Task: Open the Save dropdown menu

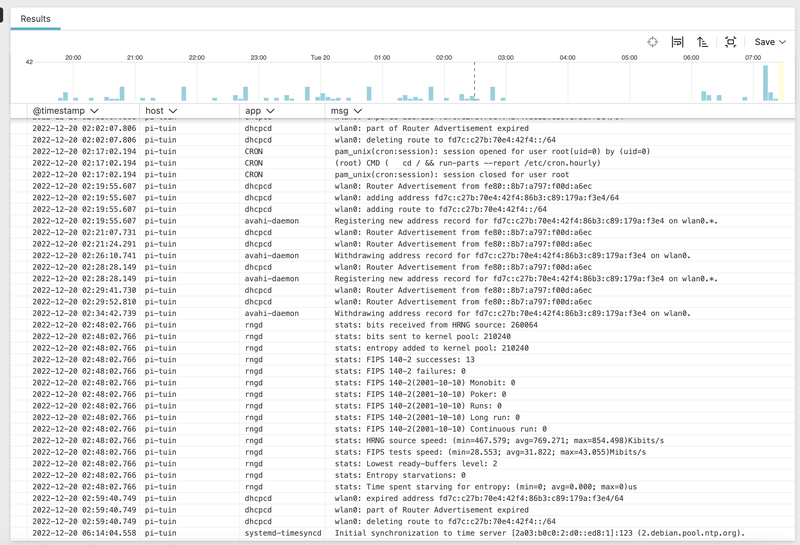Action: (770, 42)
